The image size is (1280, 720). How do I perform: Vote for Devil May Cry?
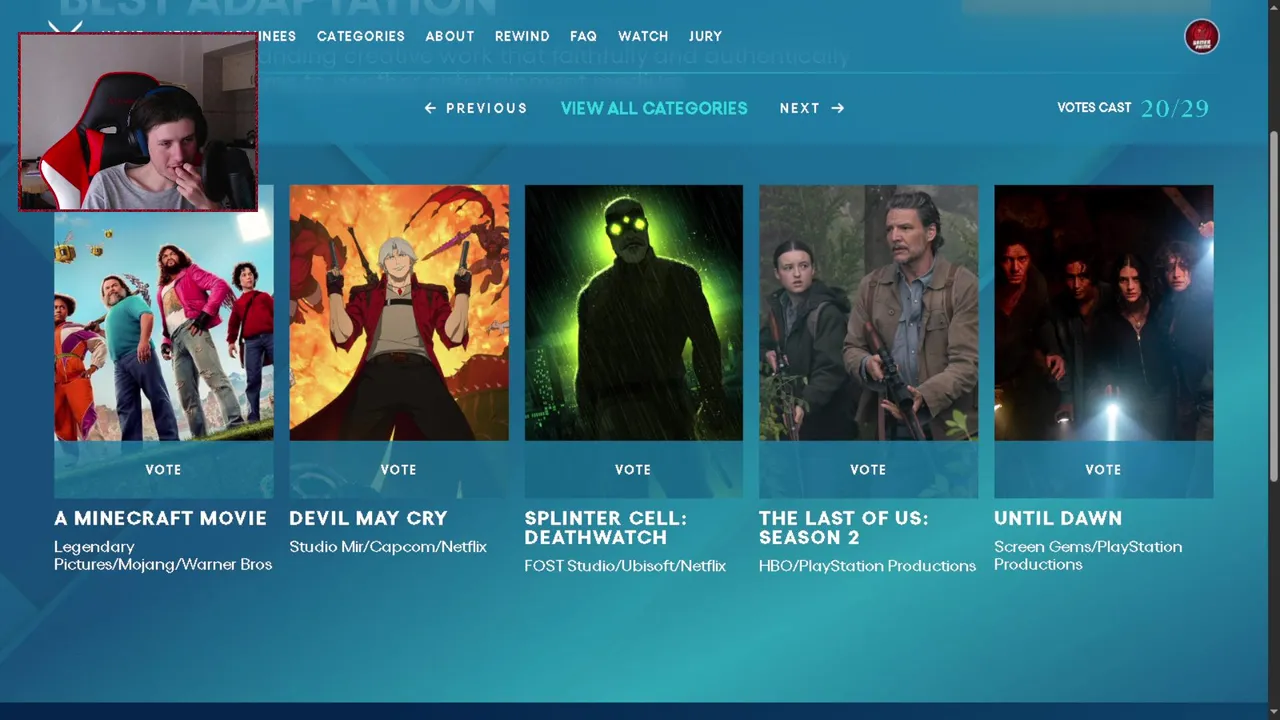[398, 469]
